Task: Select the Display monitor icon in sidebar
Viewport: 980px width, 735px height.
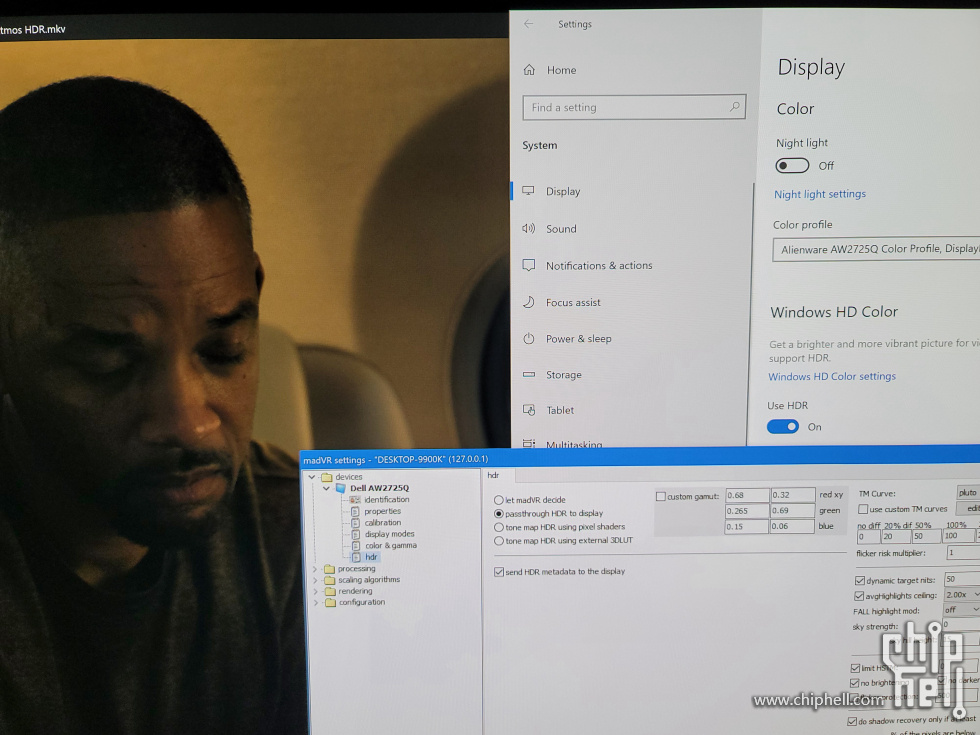Action: pyautogui.click(x=529, y=191)
